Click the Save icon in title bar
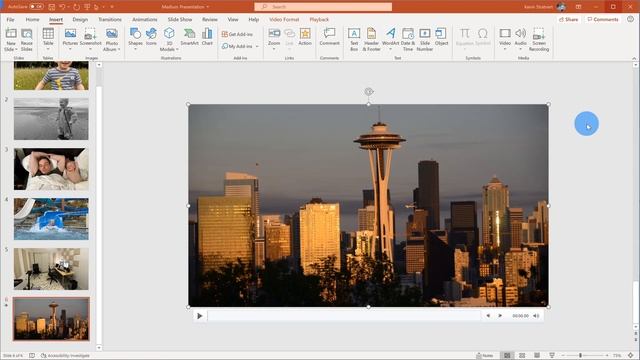Screen dimensions: 640x360 coord(51,7)
